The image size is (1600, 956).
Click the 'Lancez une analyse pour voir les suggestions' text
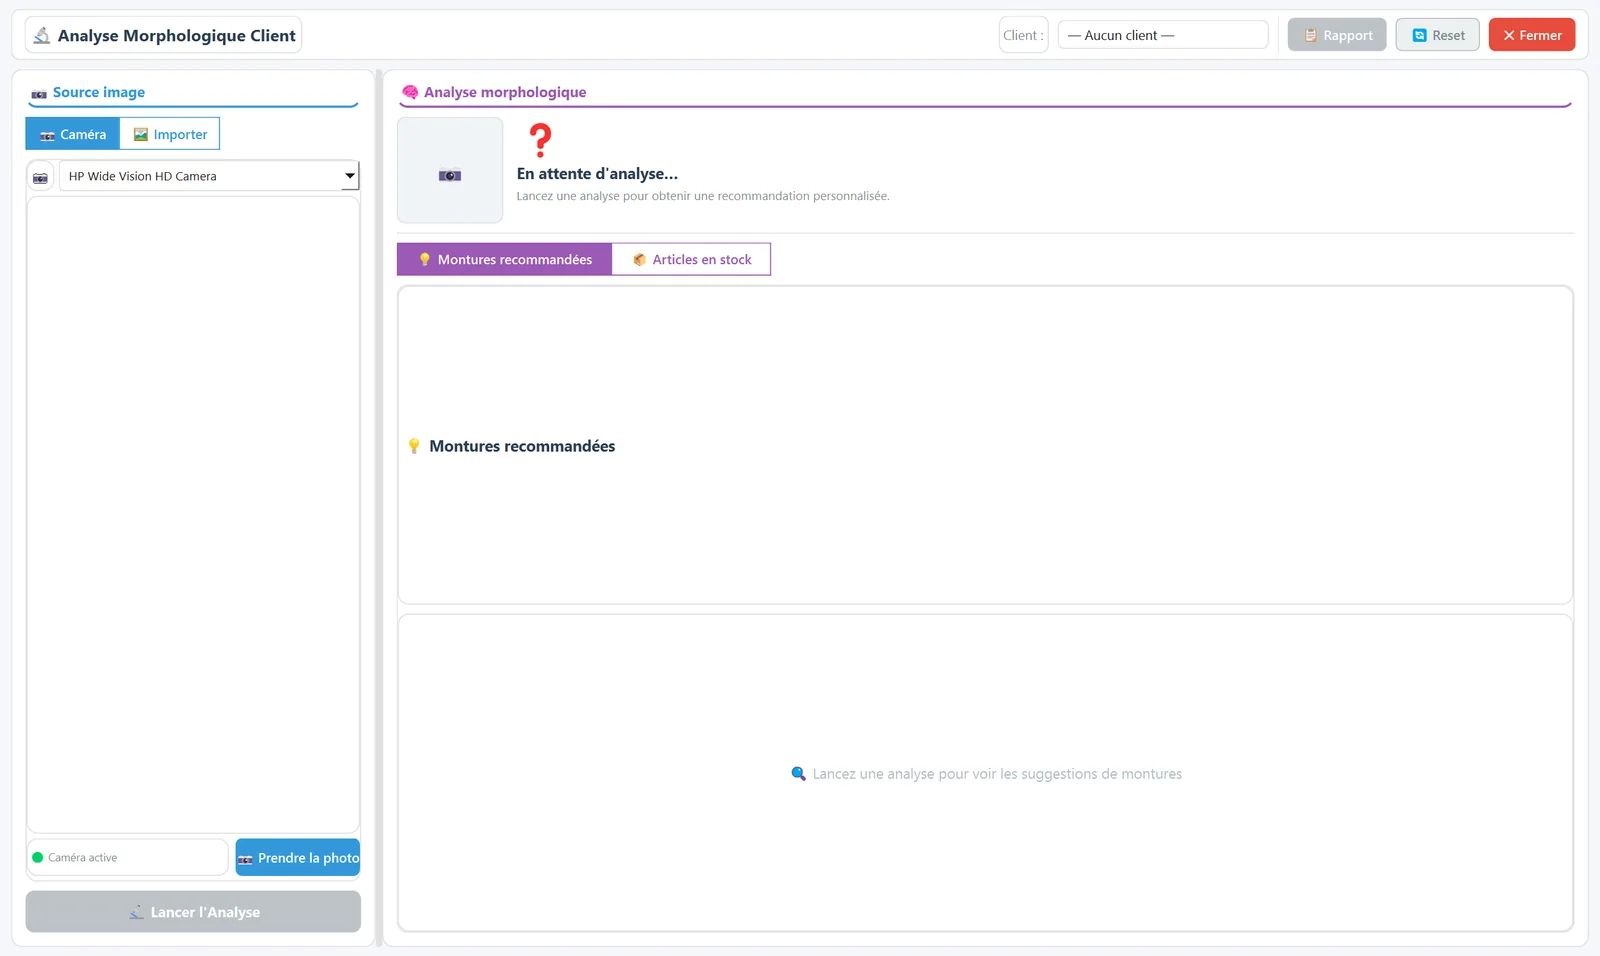[997, 774]
